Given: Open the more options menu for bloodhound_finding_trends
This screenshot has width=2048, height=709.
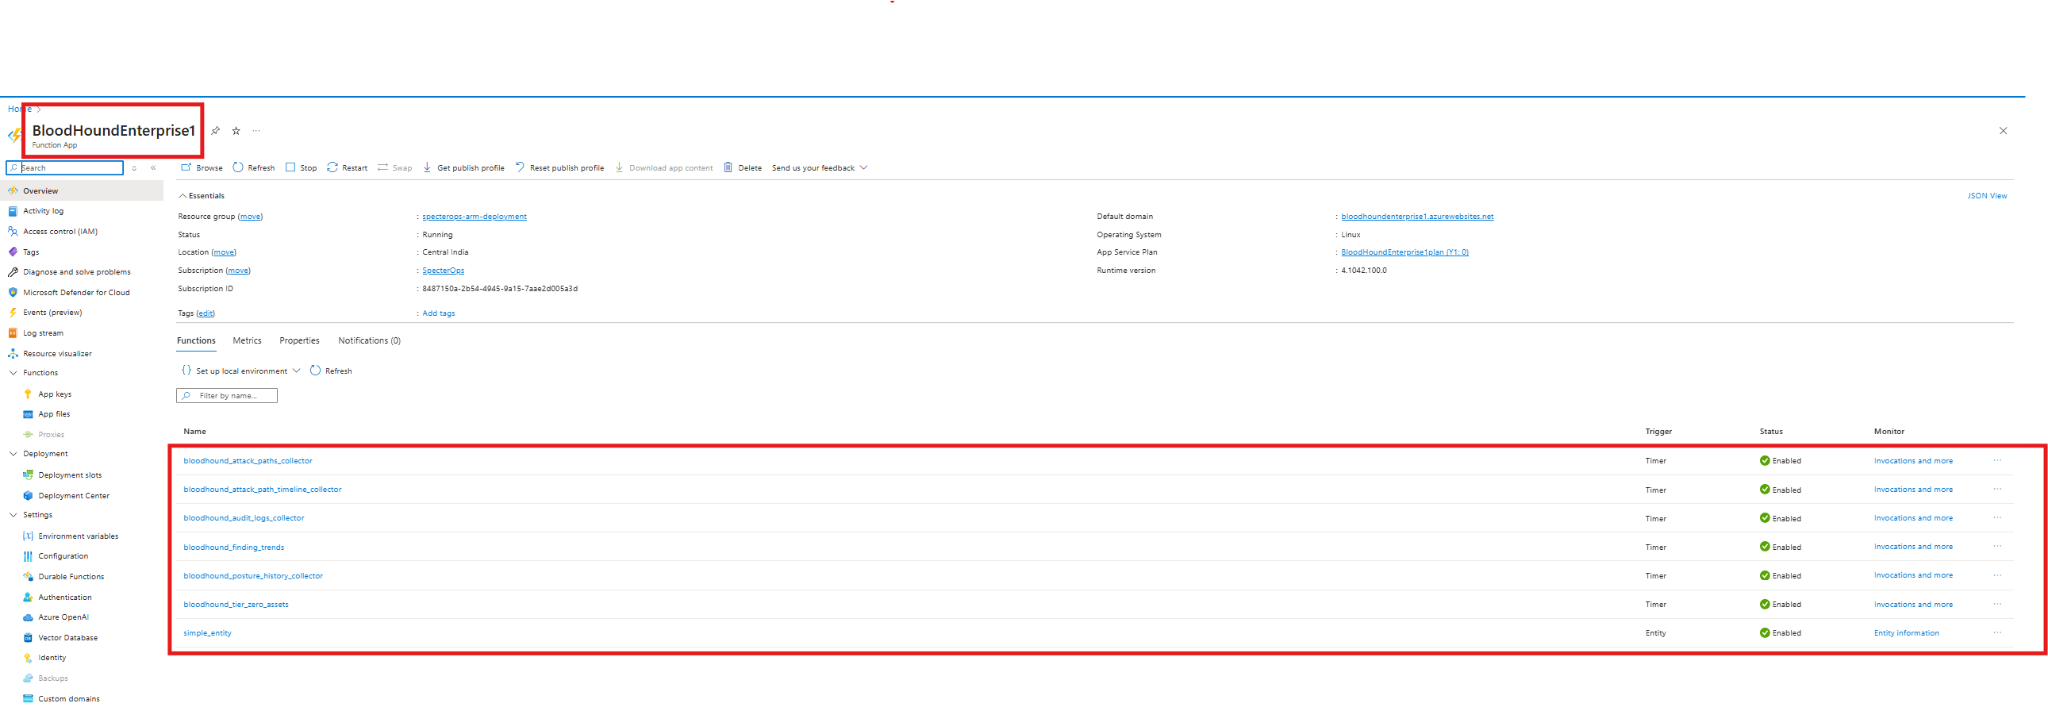Looking at the screenshot, I should 1997,547.
